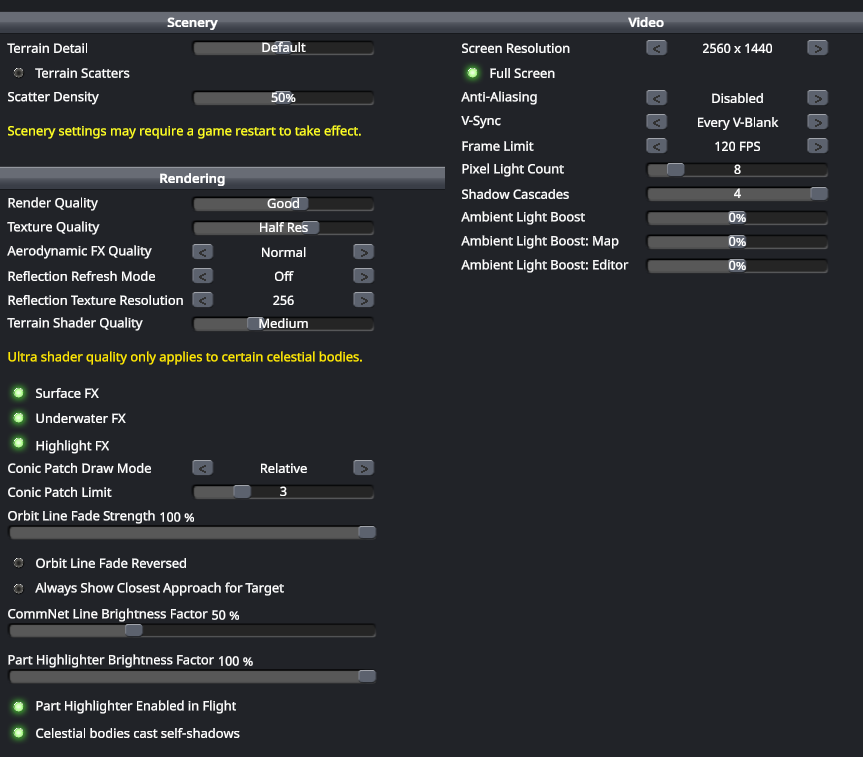Viewport: 863px width, 757px height.
Task: Click previous arrow for Conic Patch Draw Mode
Action: [x=202, y=468]
